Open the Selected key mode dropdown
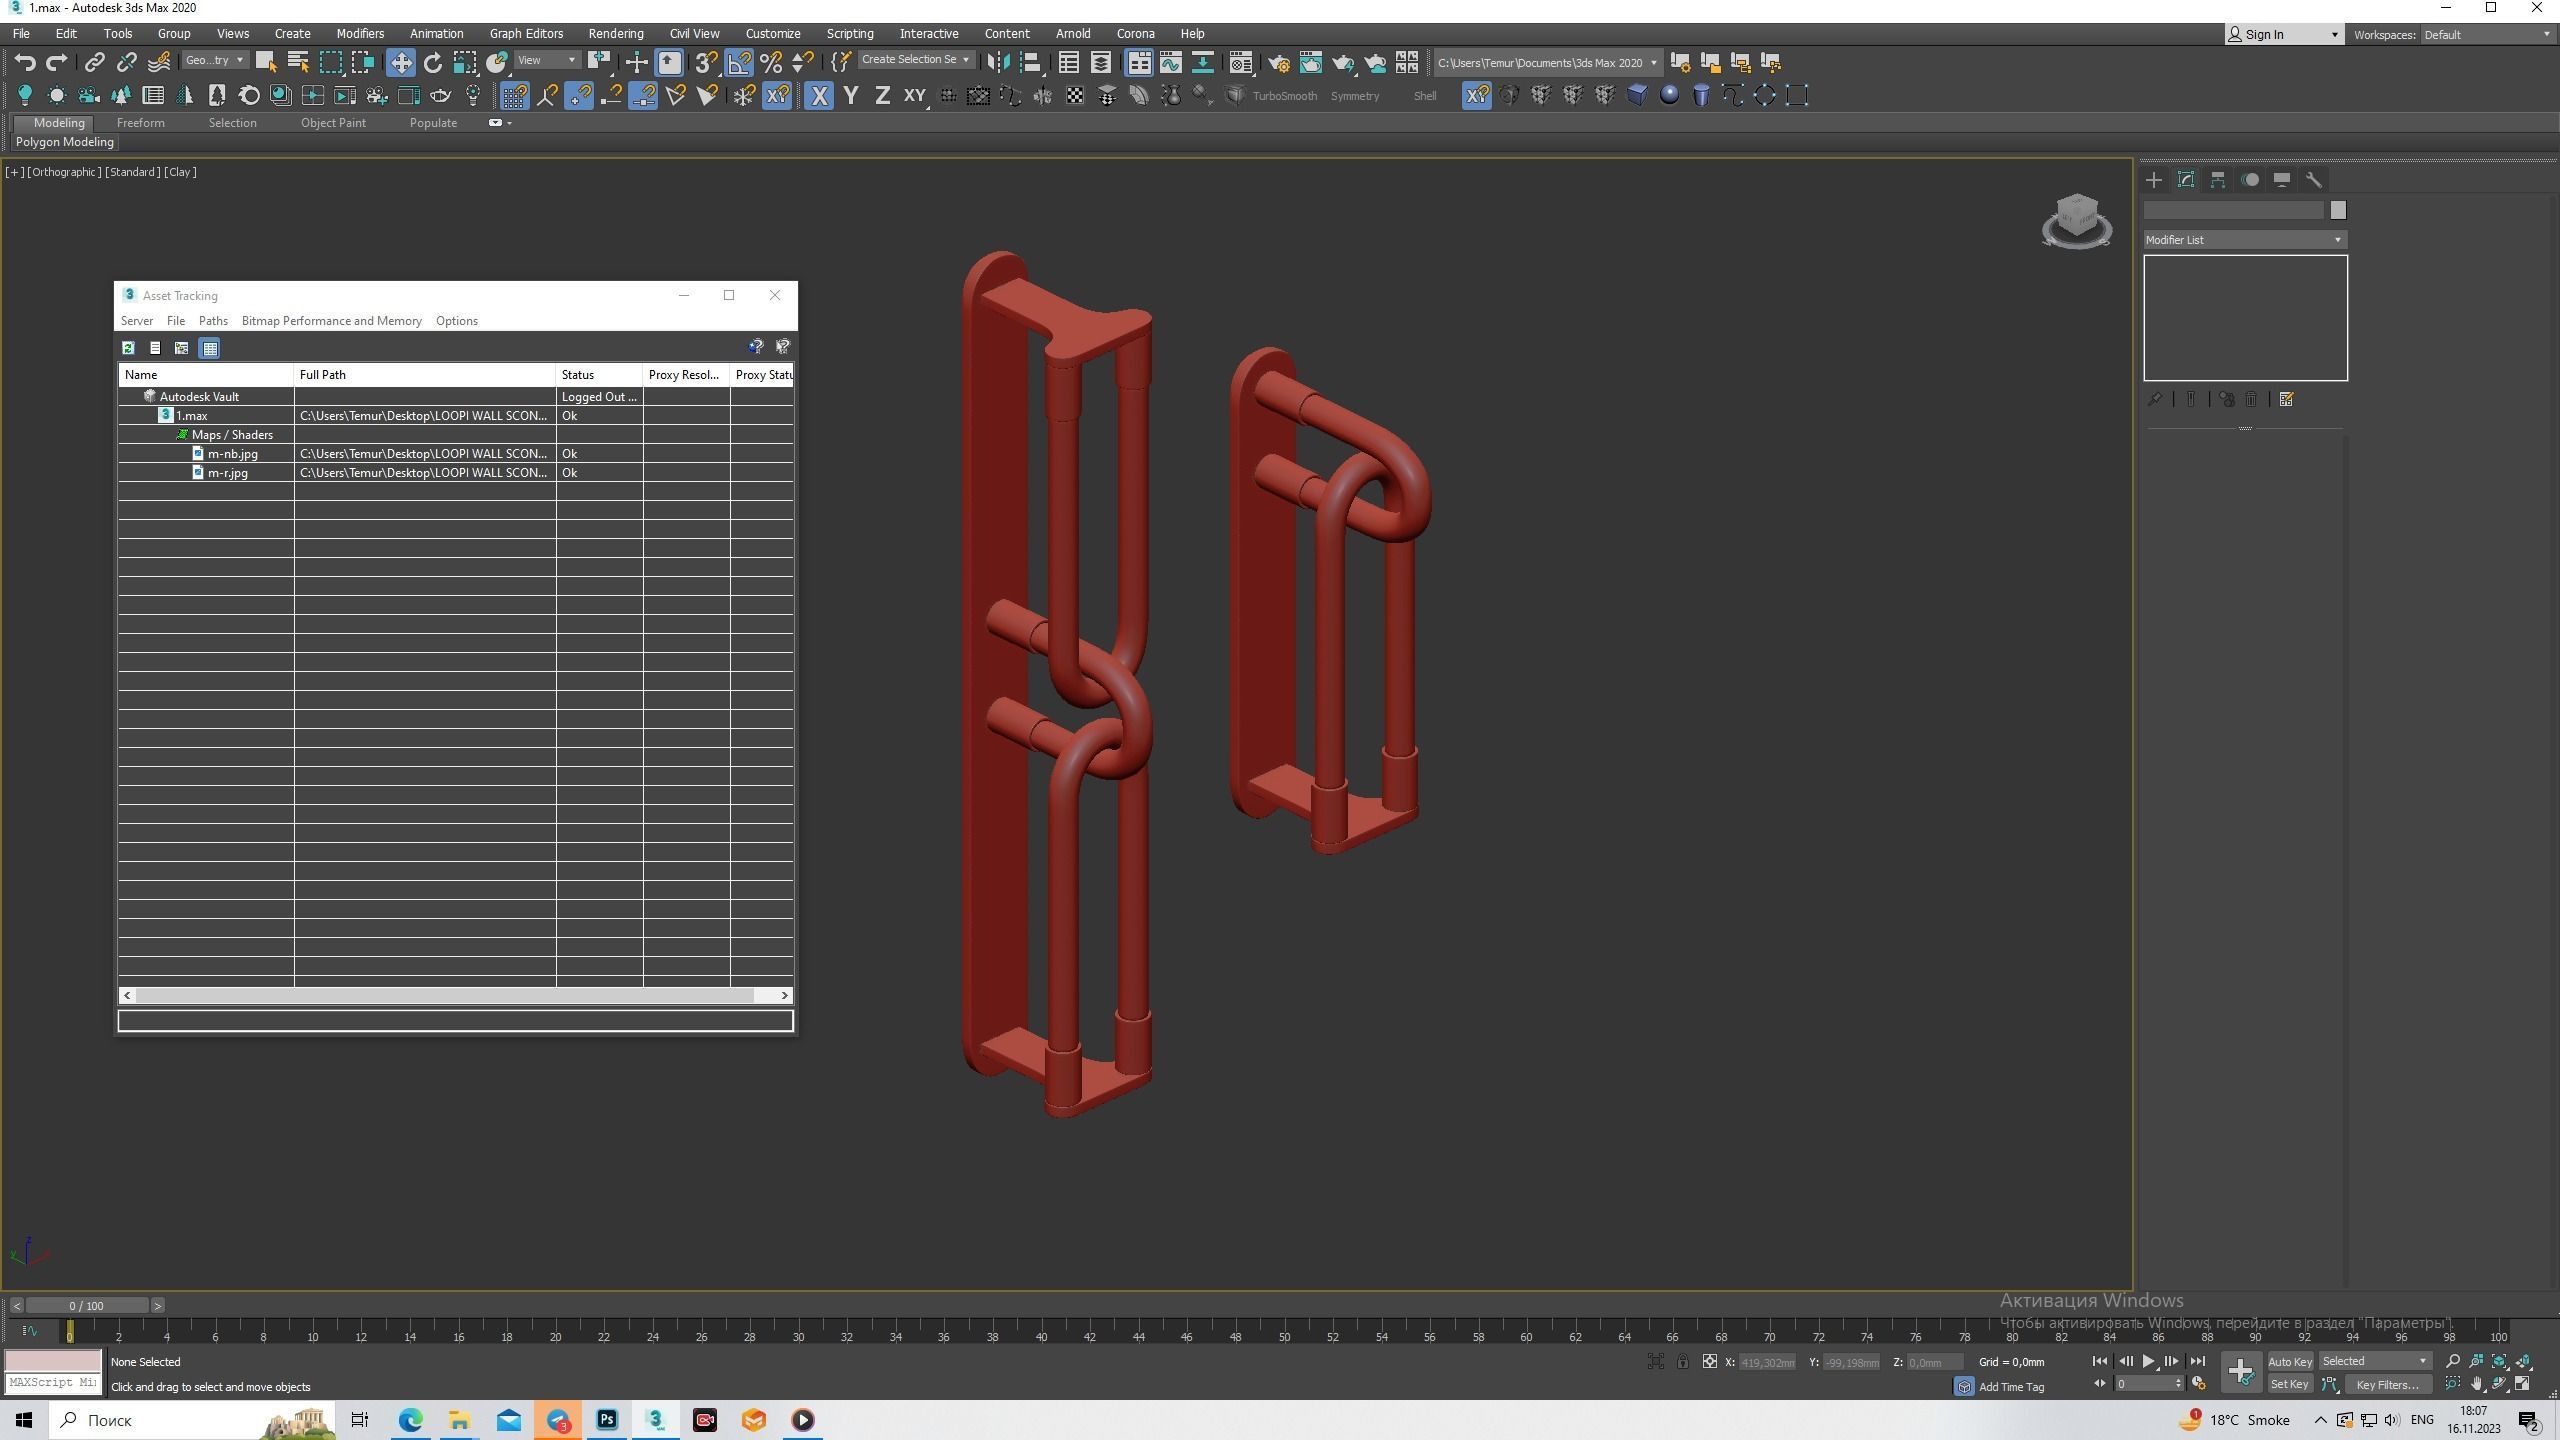Screen dimensions: 2560x1440 tap(2373, 1361)
